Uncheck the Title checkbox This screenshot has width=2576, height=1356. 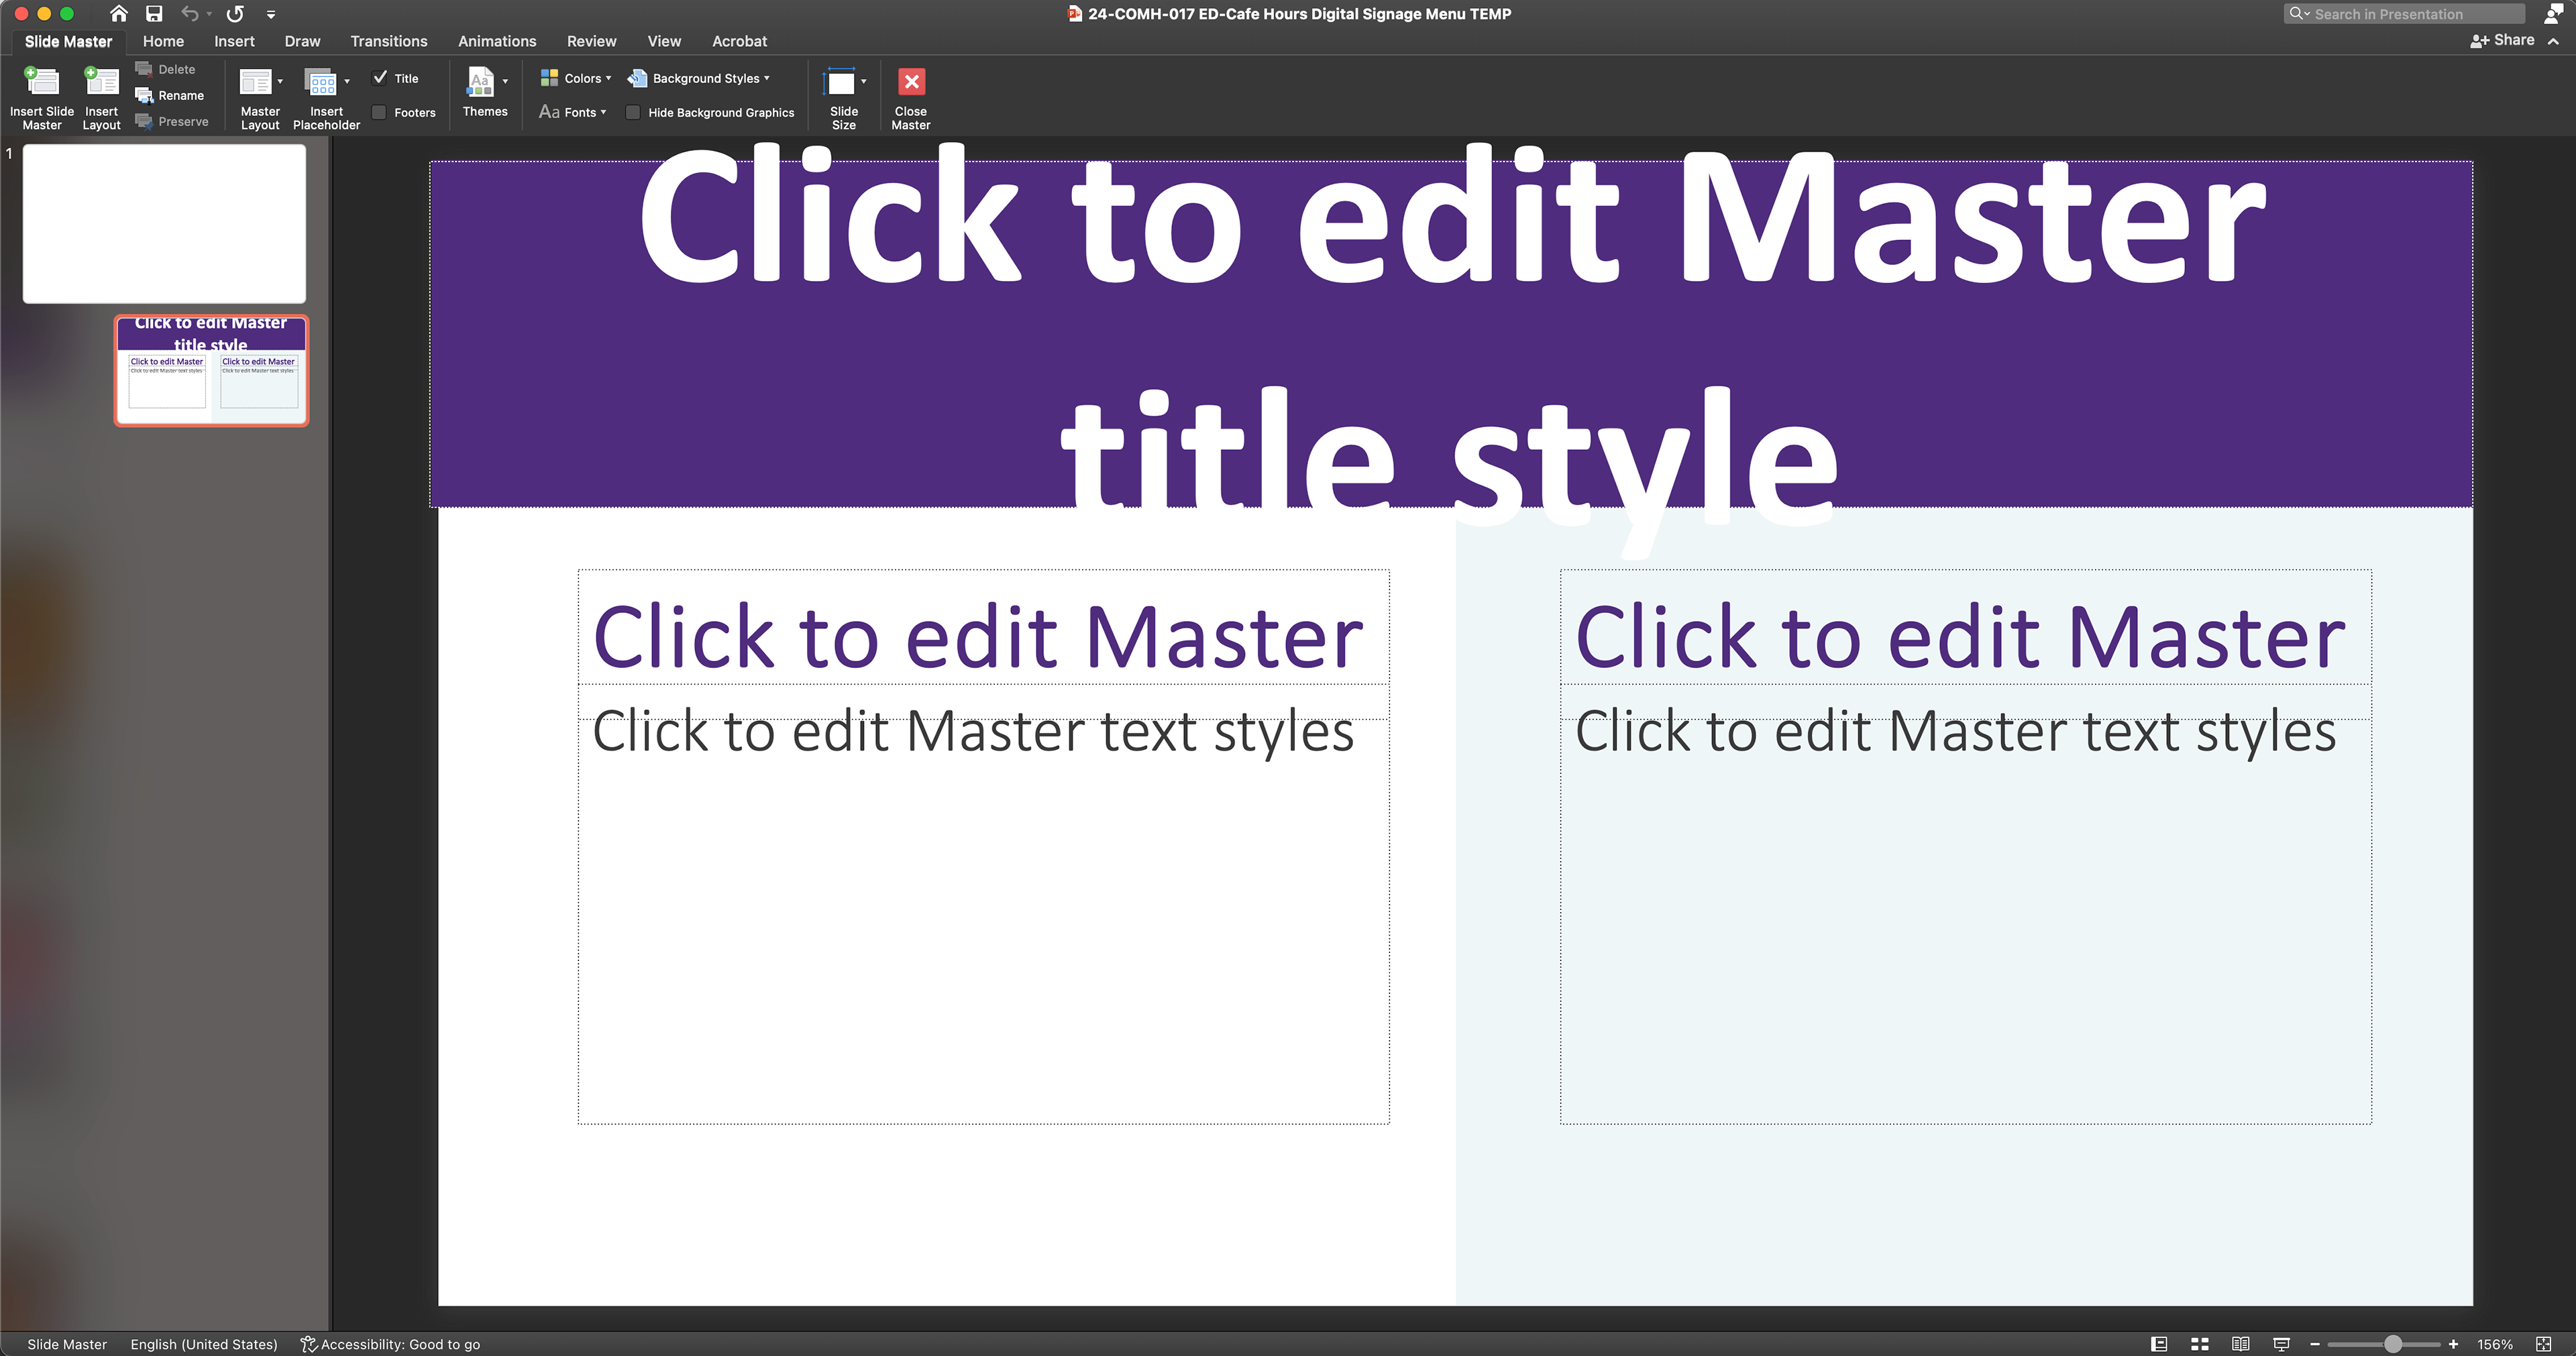[x=380, y=77]
